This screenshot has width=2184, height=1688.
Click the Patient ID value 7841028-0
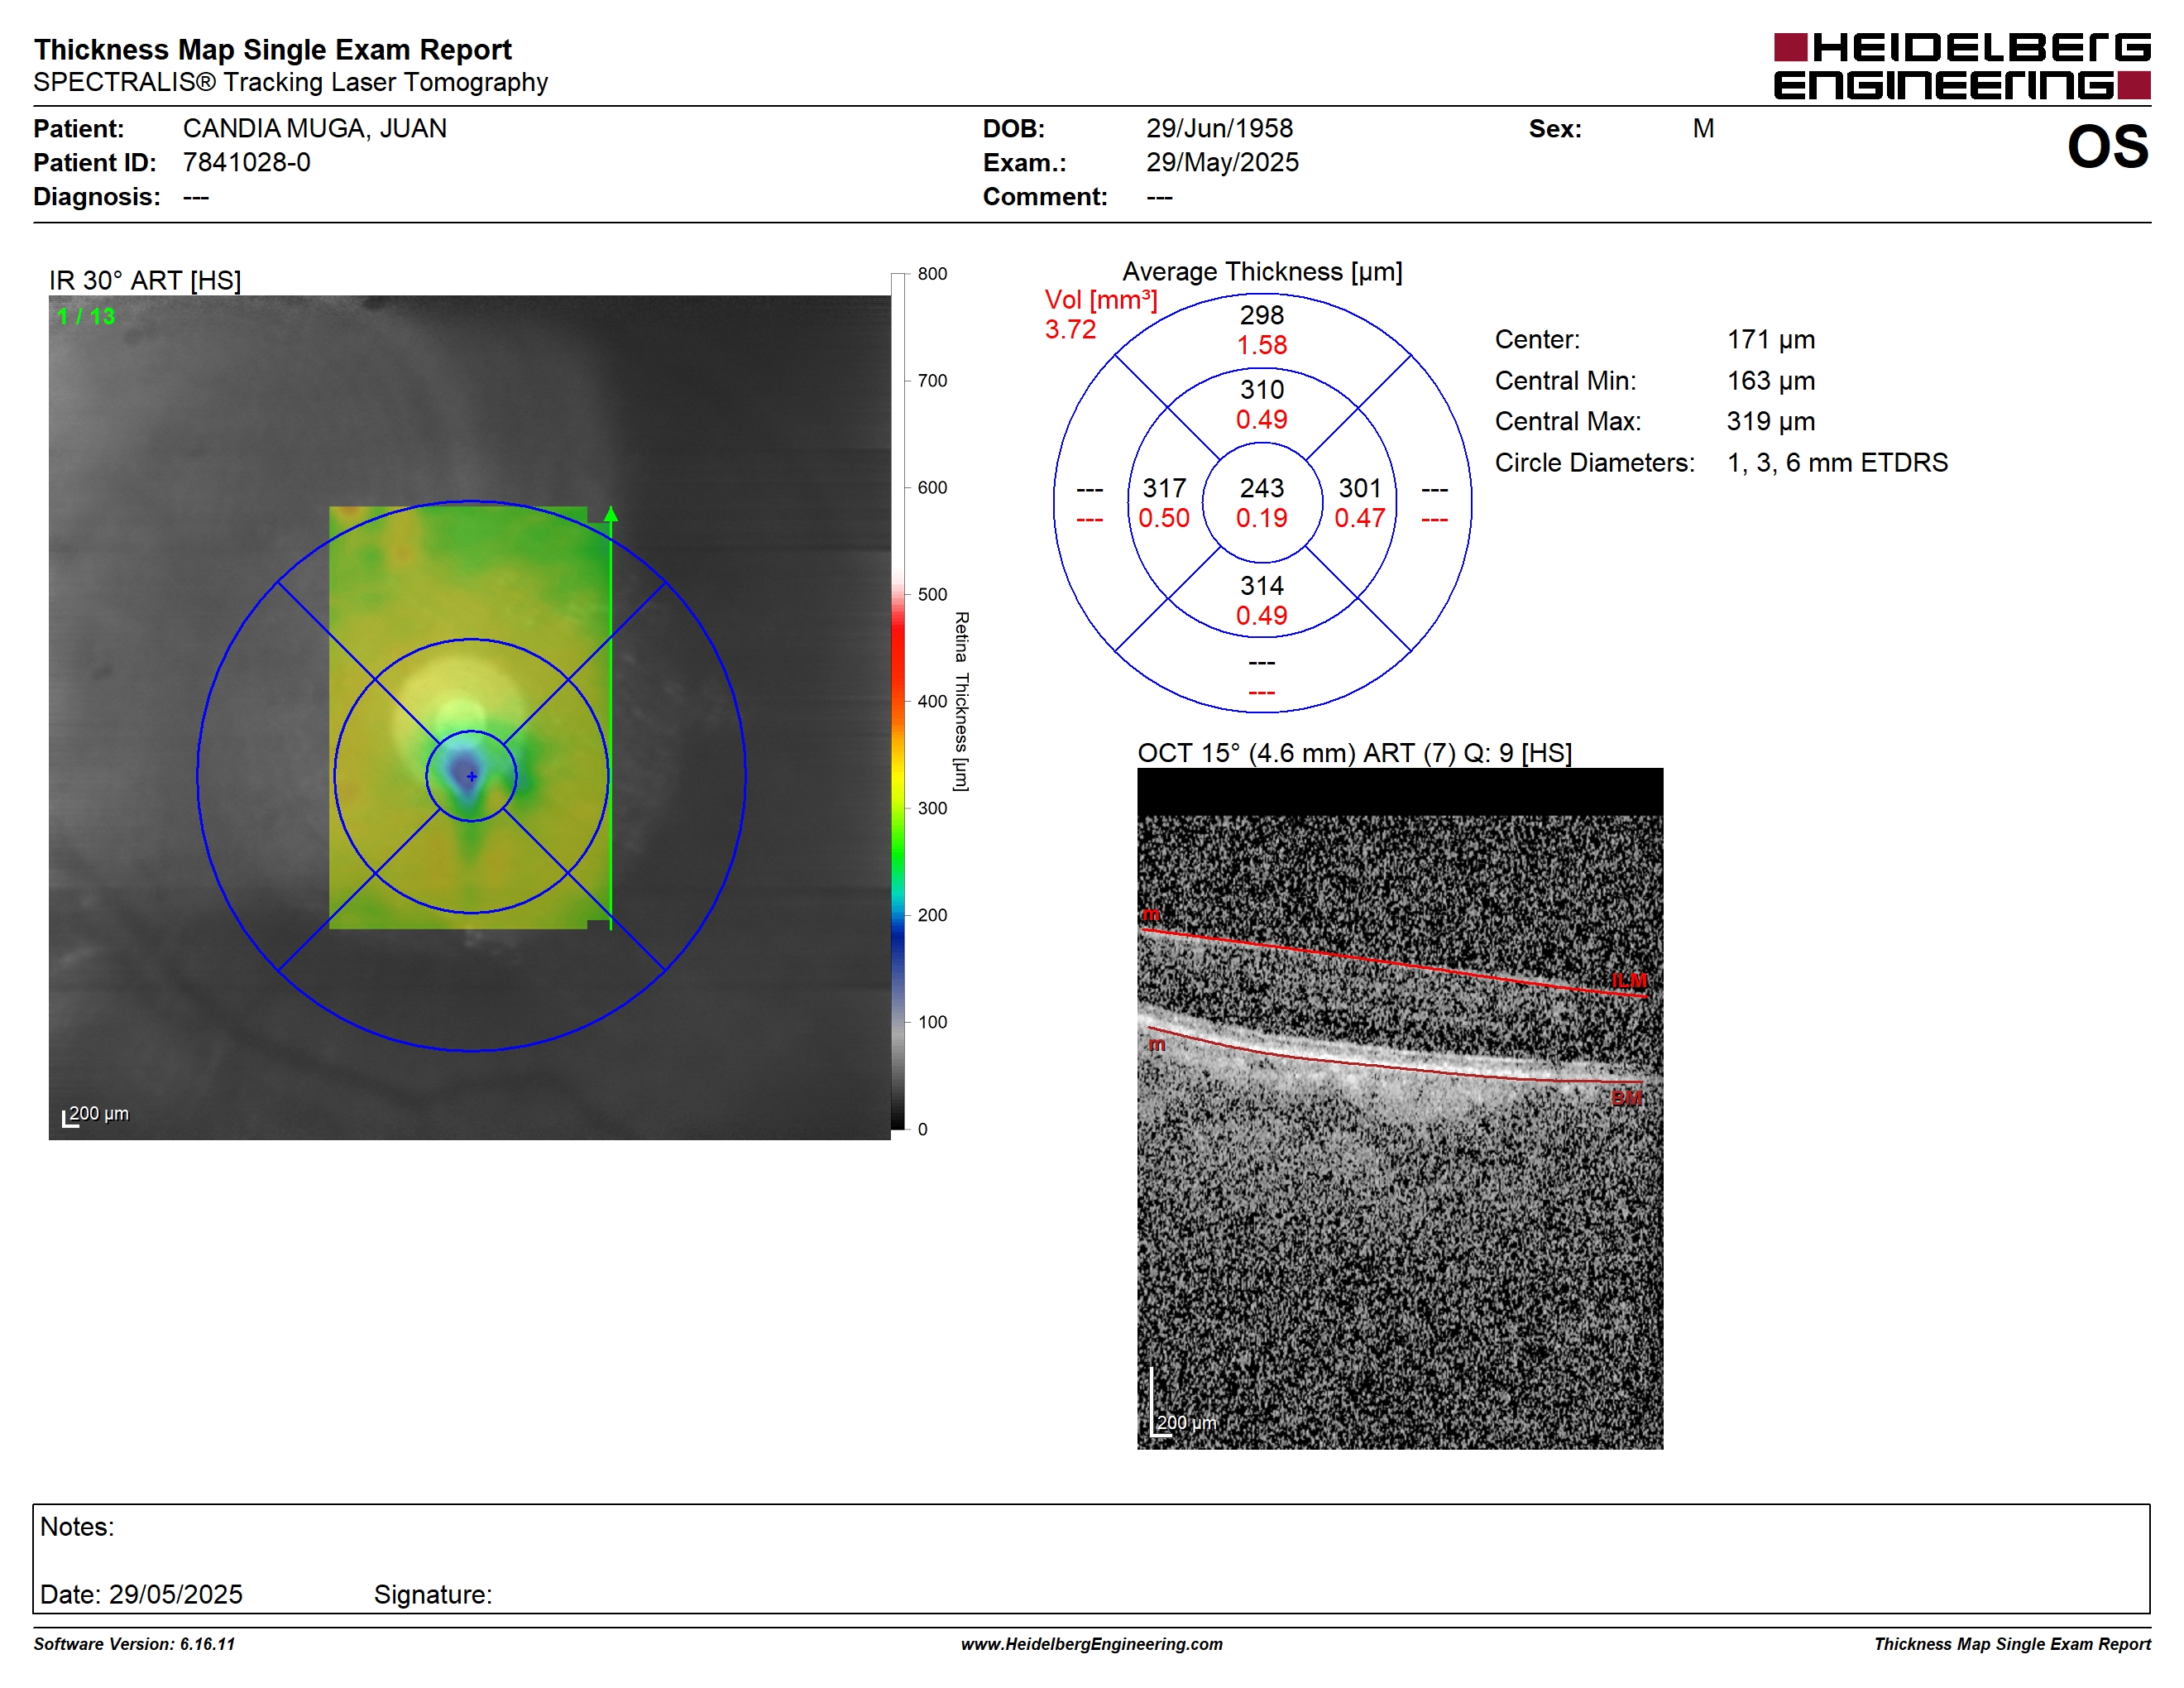[246, 163]
